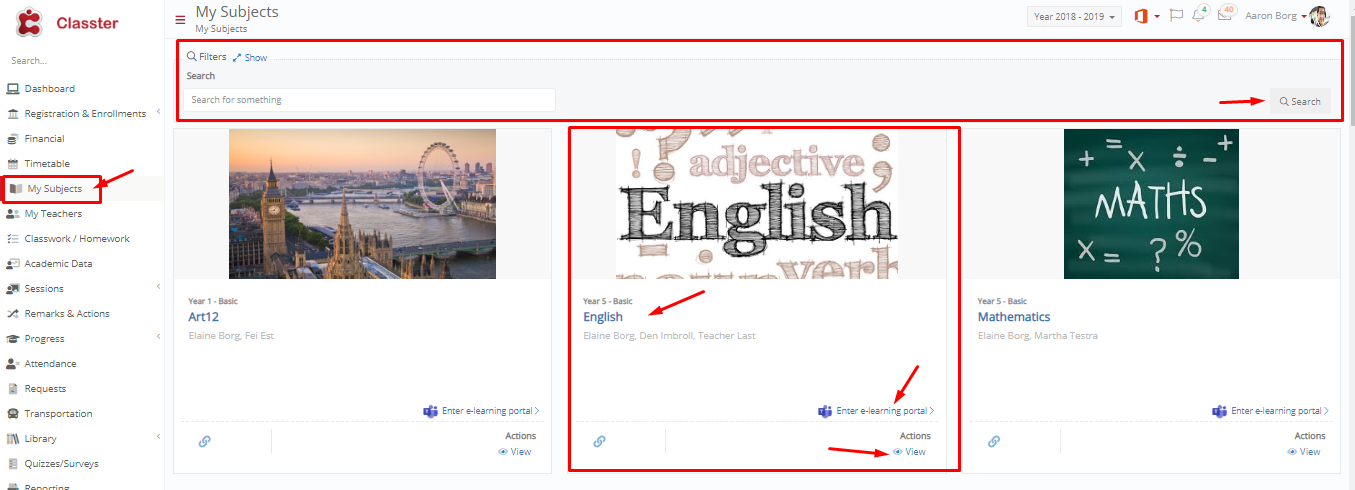Open Remarks & Actions in sidebar

[x=67, y=314]
